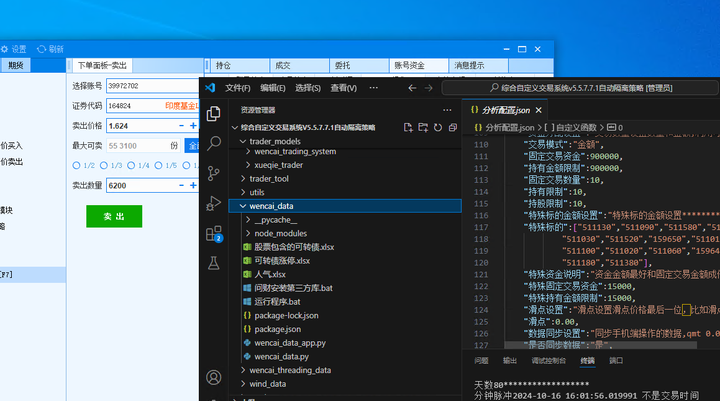Open the 持仓 tab in the trading window
Screen dimensions: 720x401
[240, 65]
